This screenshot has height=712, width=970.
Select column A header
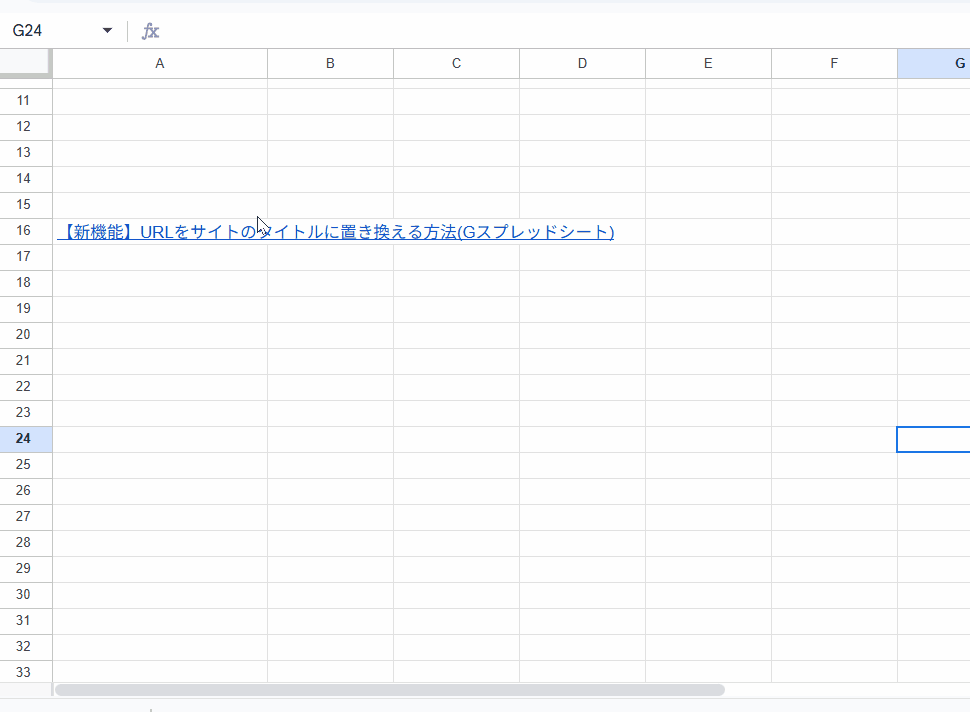160,63
